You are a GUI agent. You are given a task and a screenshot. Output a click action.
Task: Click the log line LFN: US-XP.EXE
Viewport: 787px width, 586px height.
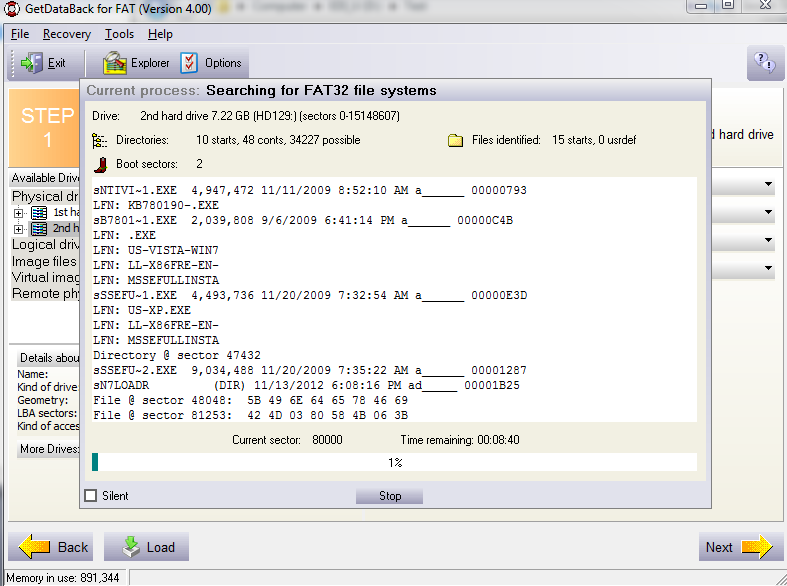[142, 310]
